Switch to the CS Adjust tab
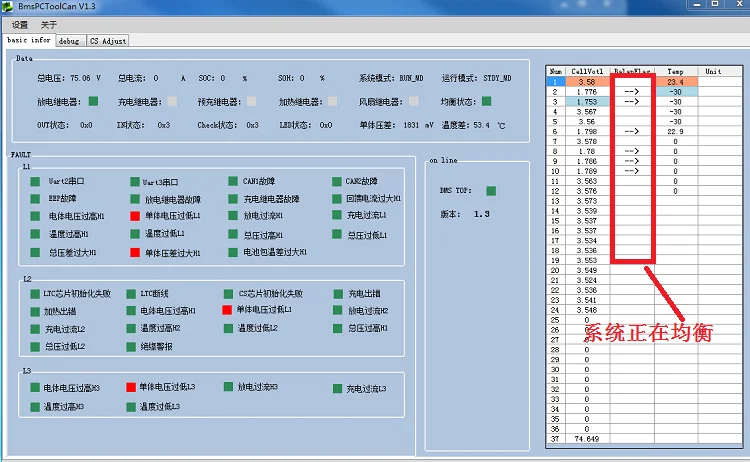The width and height of the screenshot is (750, 462). 107,41
